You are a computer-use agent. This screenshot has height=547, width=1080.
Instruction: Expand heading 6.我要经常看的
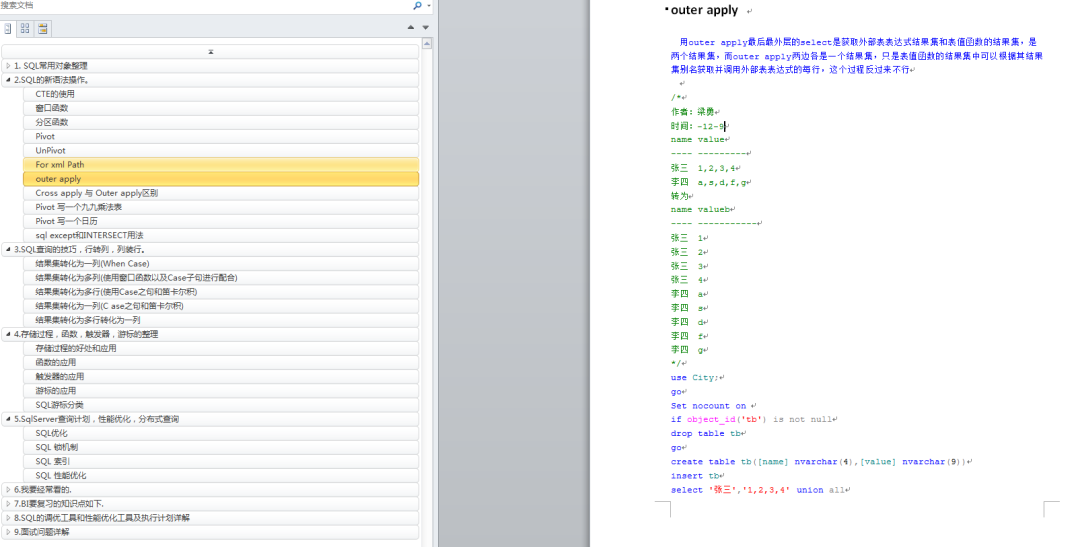point(8,489)
